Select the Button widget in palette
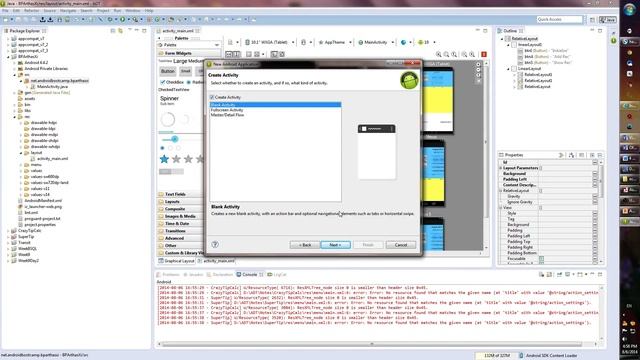 (167, 71)
